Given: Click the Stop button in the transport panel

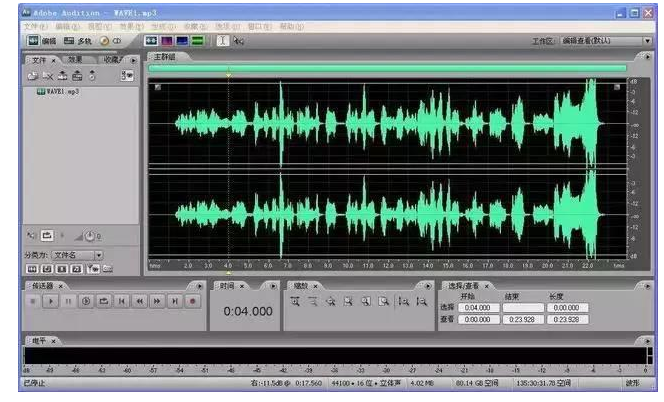Looking at the screenshot, I should click(33, 301).
